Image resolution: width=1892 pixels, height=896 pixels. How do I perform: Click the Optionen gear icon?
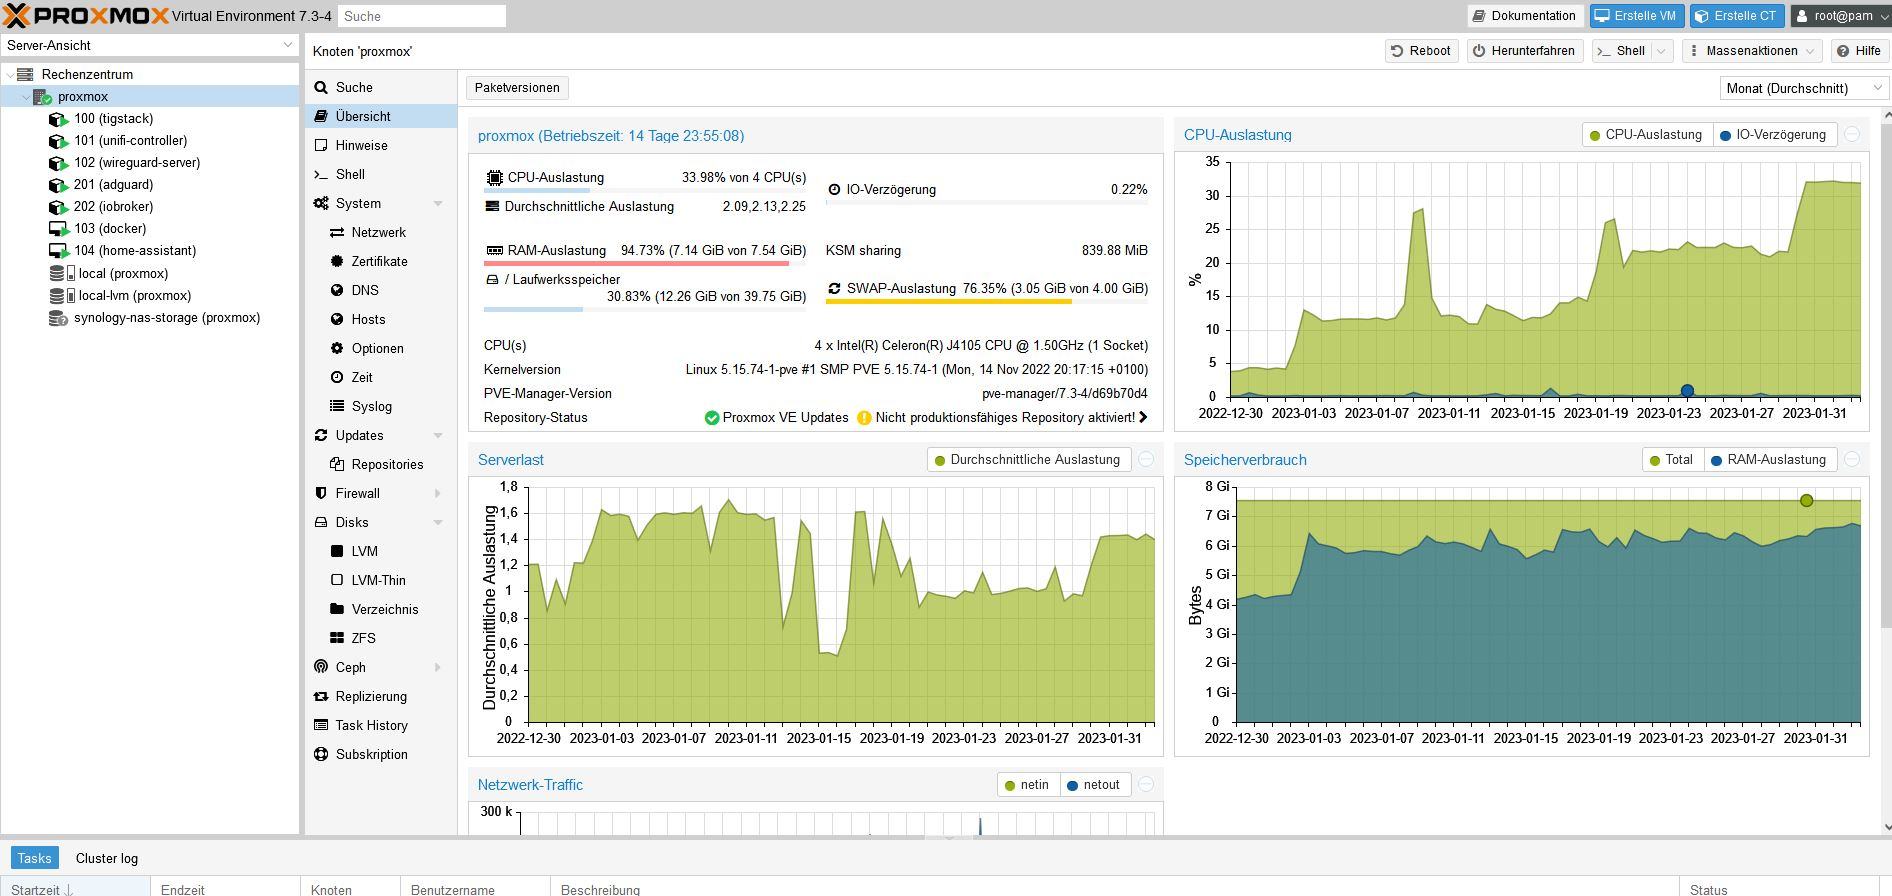[337, 349]
